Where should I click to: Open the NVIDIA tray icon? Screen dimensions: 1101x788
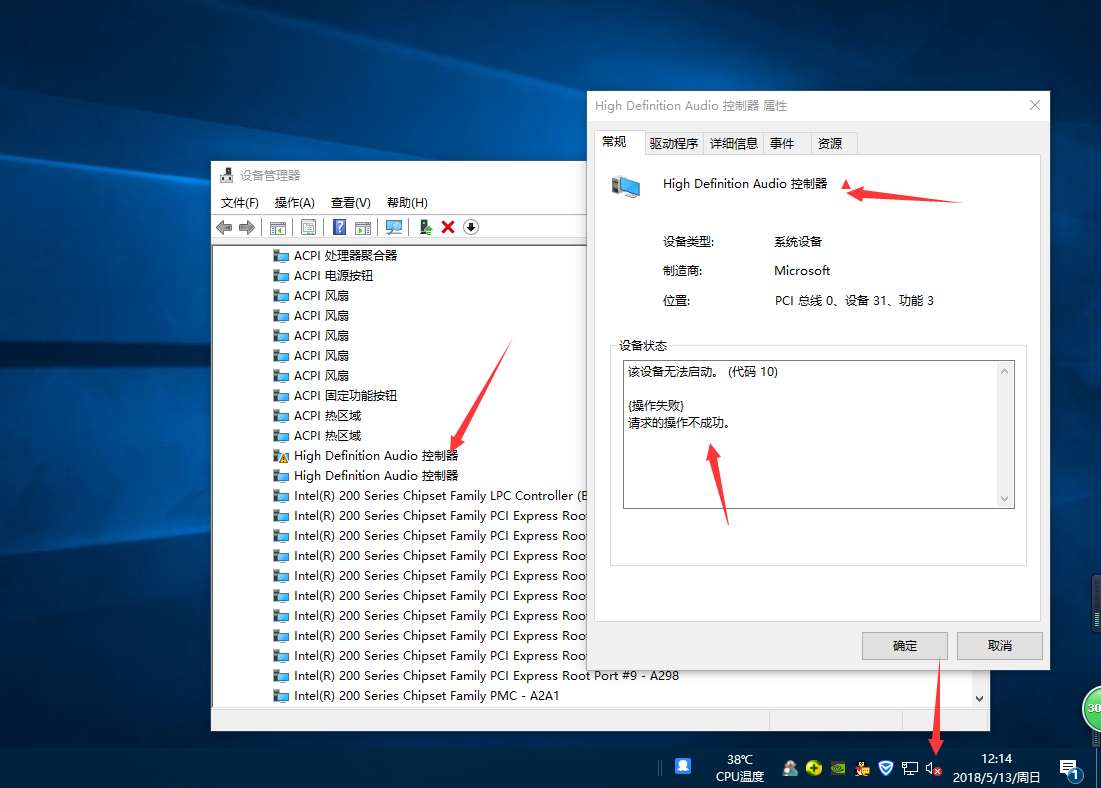(x=838, y=768)
